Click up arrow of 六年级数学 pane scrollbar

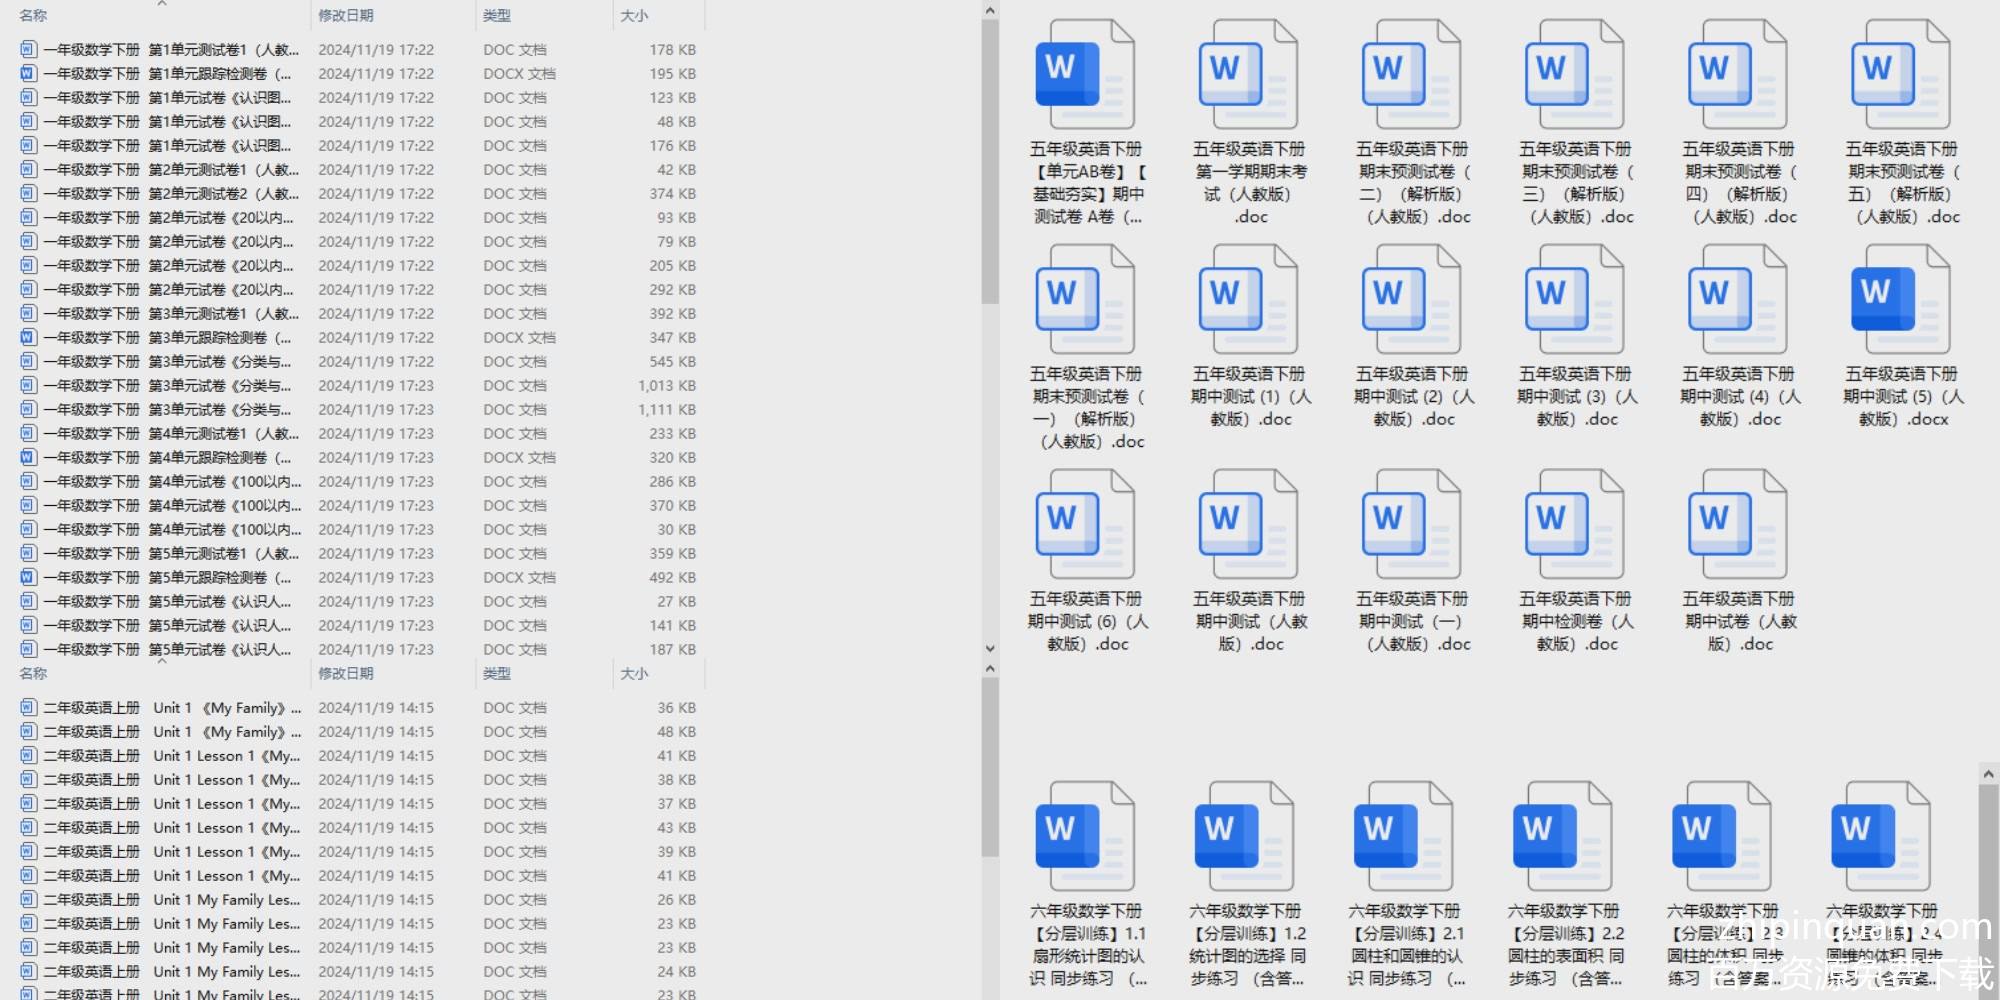point(1988,775)
